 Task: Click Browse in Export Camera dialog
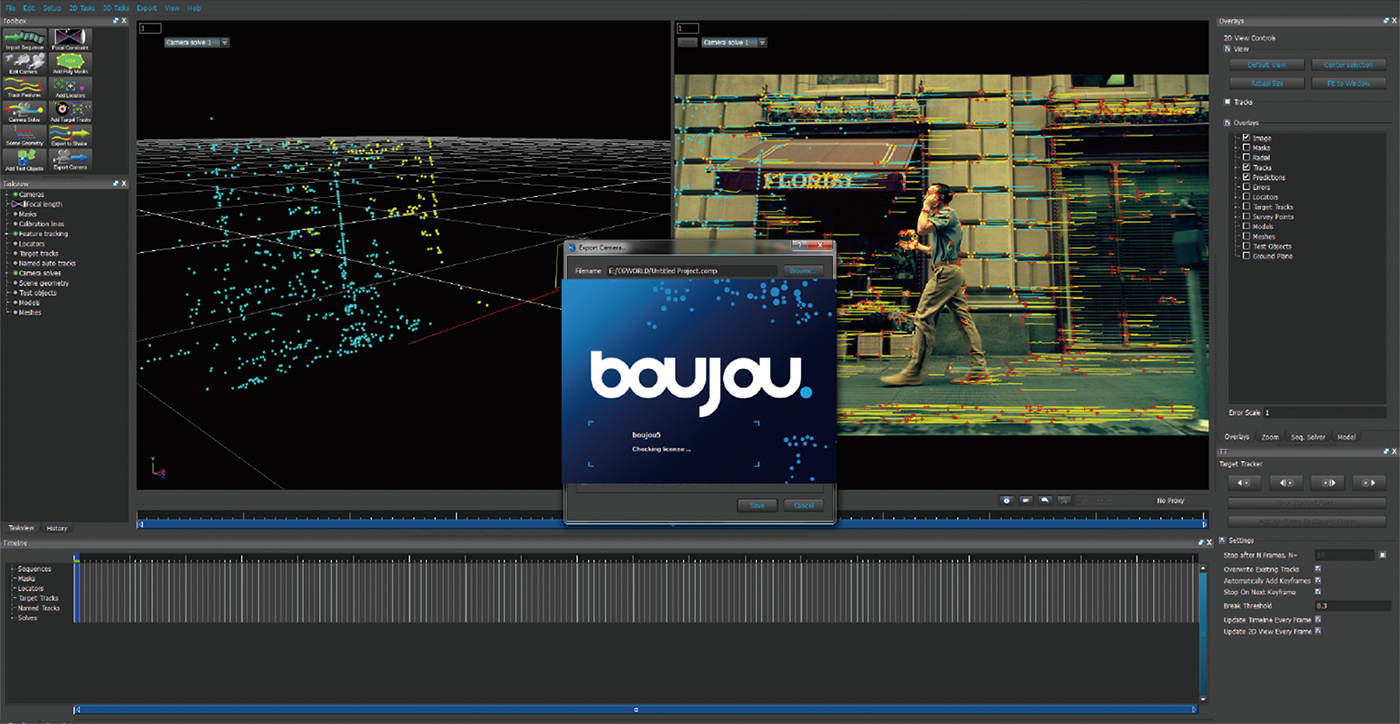[x=803, y=271]
